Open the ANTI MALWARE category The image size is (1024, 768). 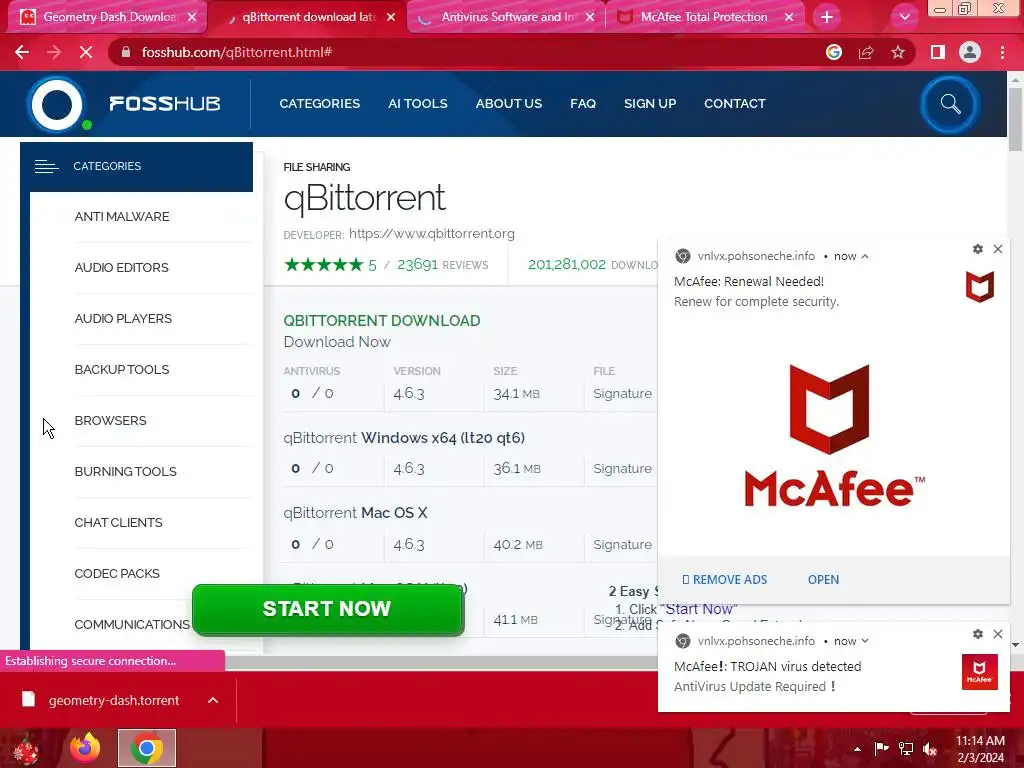[x=121, y=217]
